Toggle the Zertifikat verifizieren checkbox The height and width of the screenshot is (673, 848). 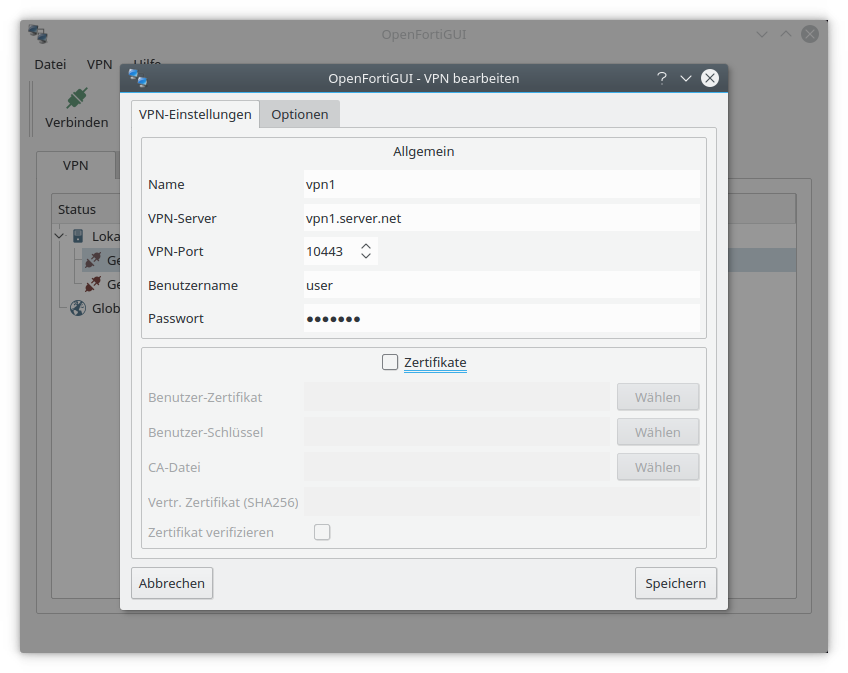point(322,532)
